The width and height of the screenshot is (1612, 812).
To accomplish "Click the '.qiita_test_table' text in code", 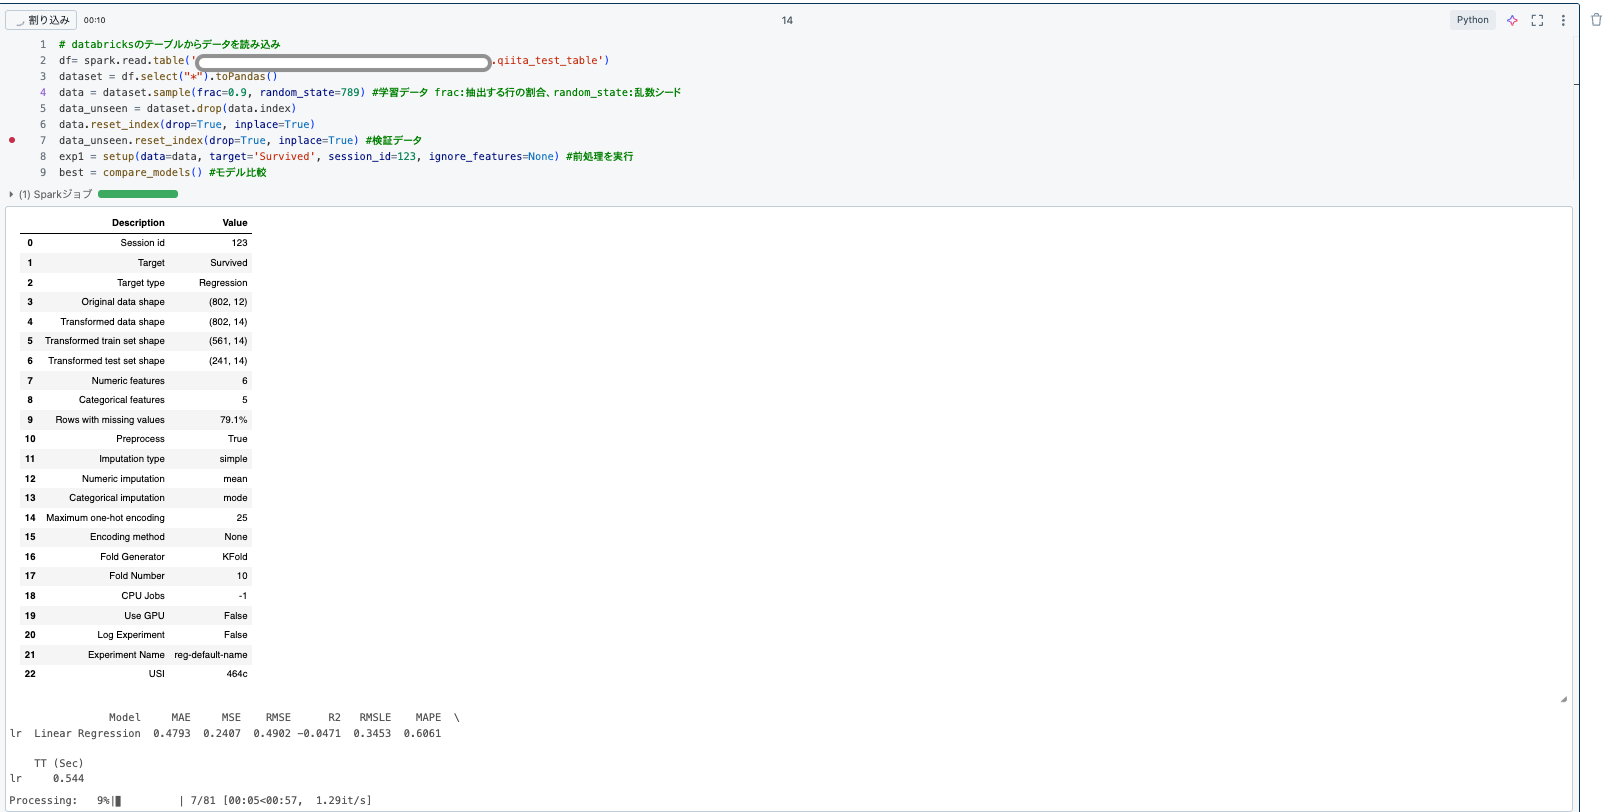I will 546,60.
